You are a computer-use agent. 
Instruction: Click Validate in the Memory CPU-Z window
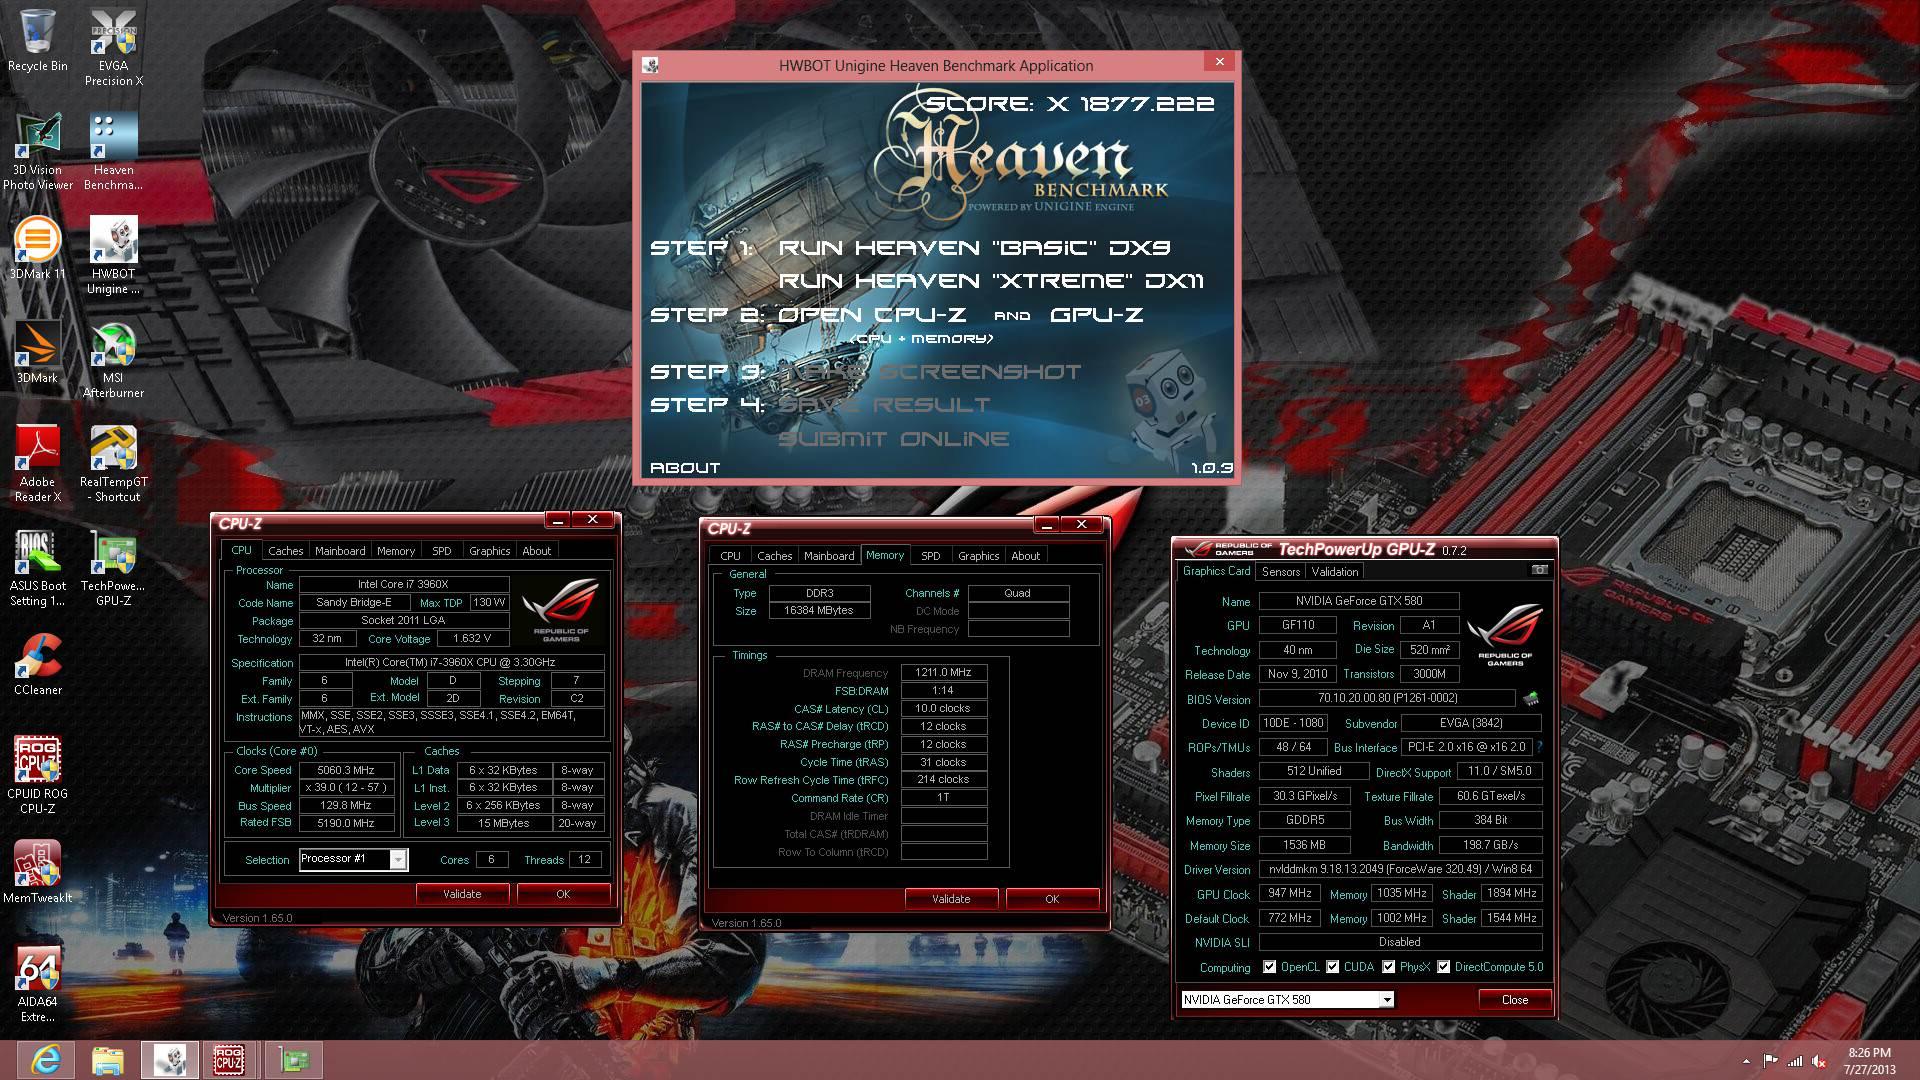pyautogui.click(x=951, y=899)
